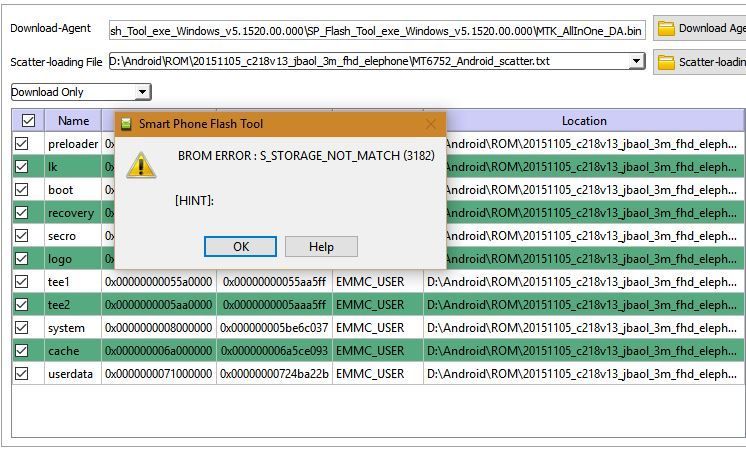Click the BROM ERROR message text
Image resolution: width=746 pixels, height=449 pixels.
pos(306,156)
